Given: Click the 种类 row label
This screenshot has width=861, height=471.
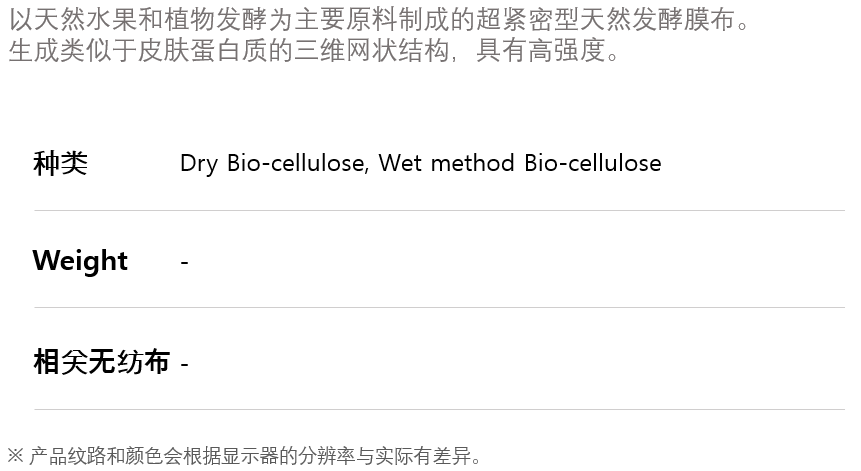Looking at the screenshot, I should (60, 163).
